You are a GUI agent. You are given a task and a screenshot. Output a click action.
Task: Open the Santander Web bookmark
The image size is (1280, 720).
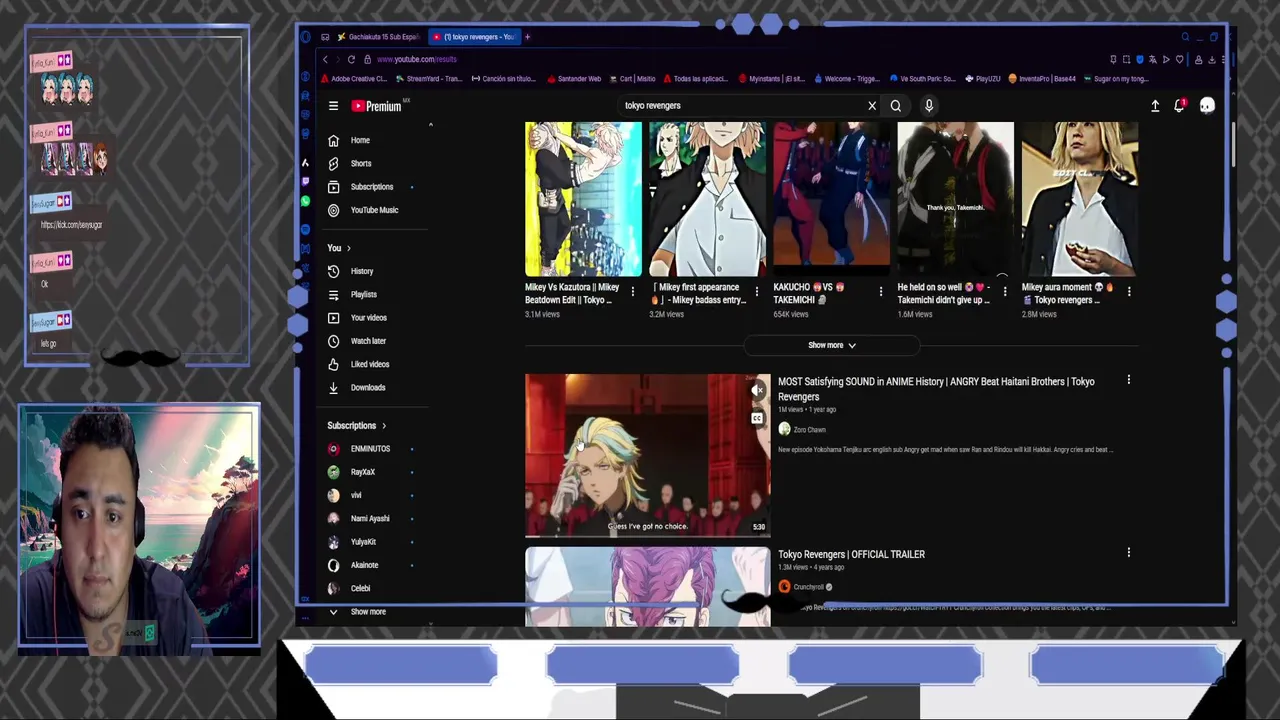pos(575,79)
